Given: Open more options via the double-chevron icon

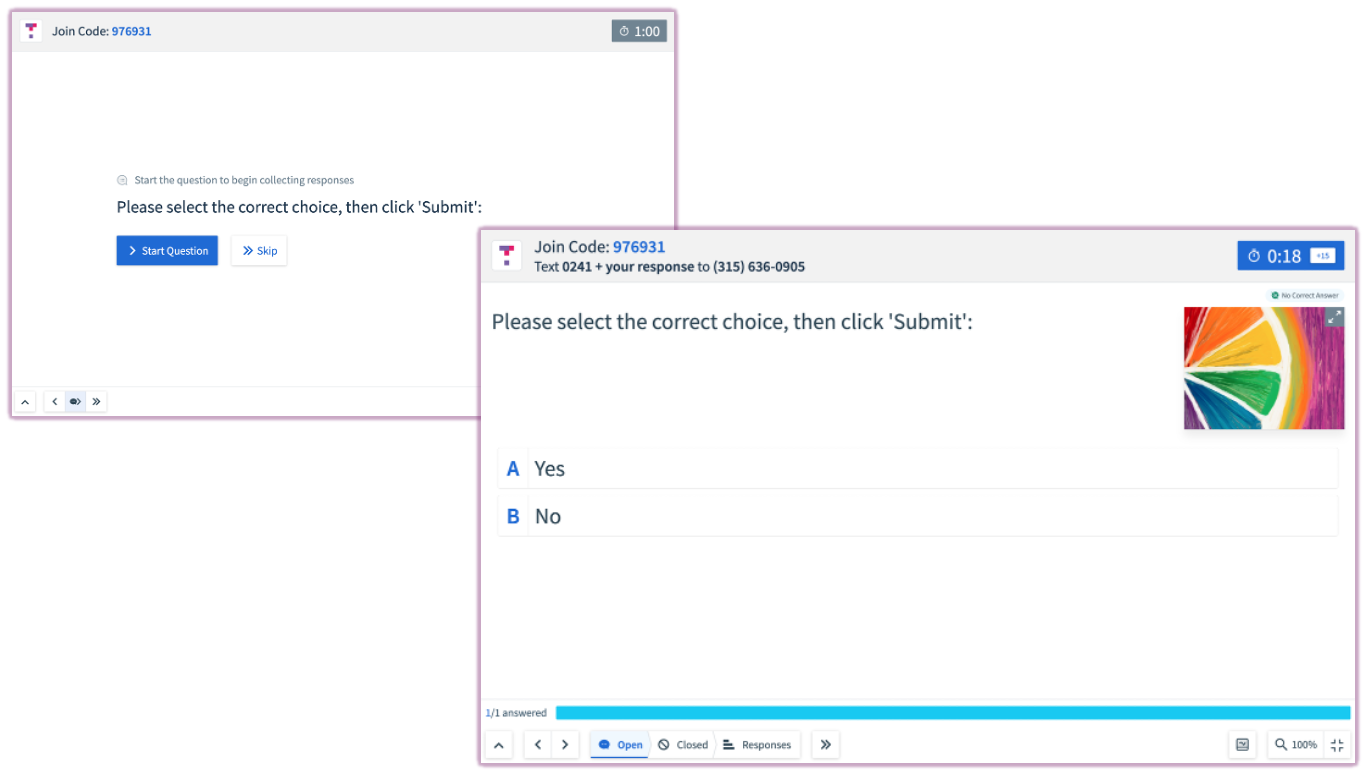Looking at the screenshot, I should tap(825, 745).
